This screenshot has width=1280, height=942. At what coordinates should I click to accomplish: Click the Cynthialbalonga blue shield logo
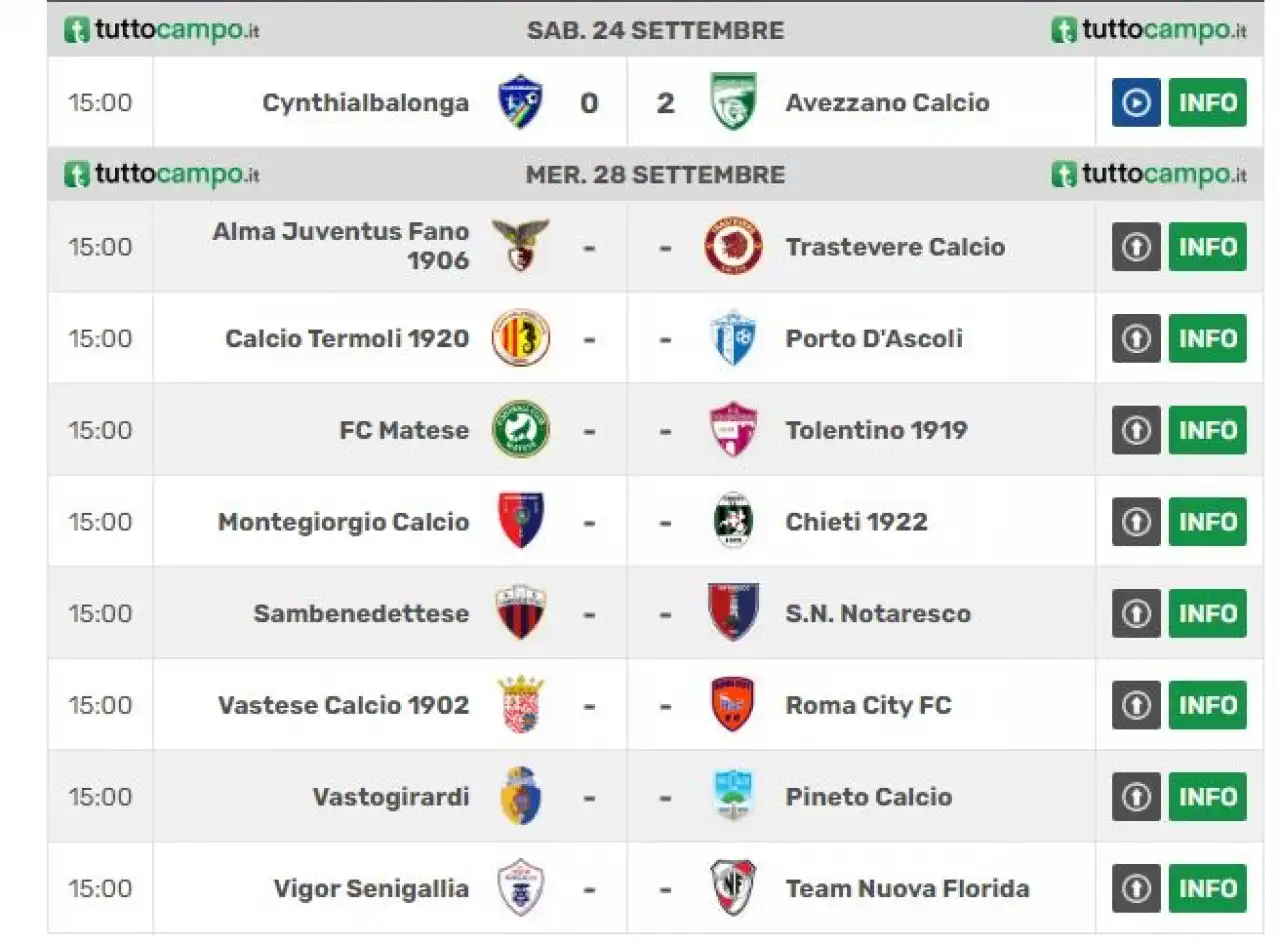(520, 102)
